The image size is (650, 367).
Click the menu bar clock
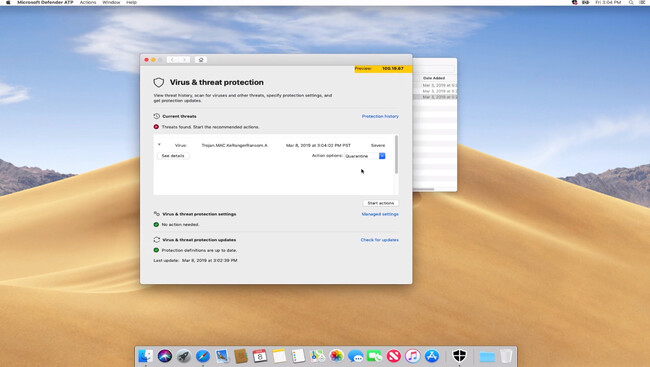(608, 2)
